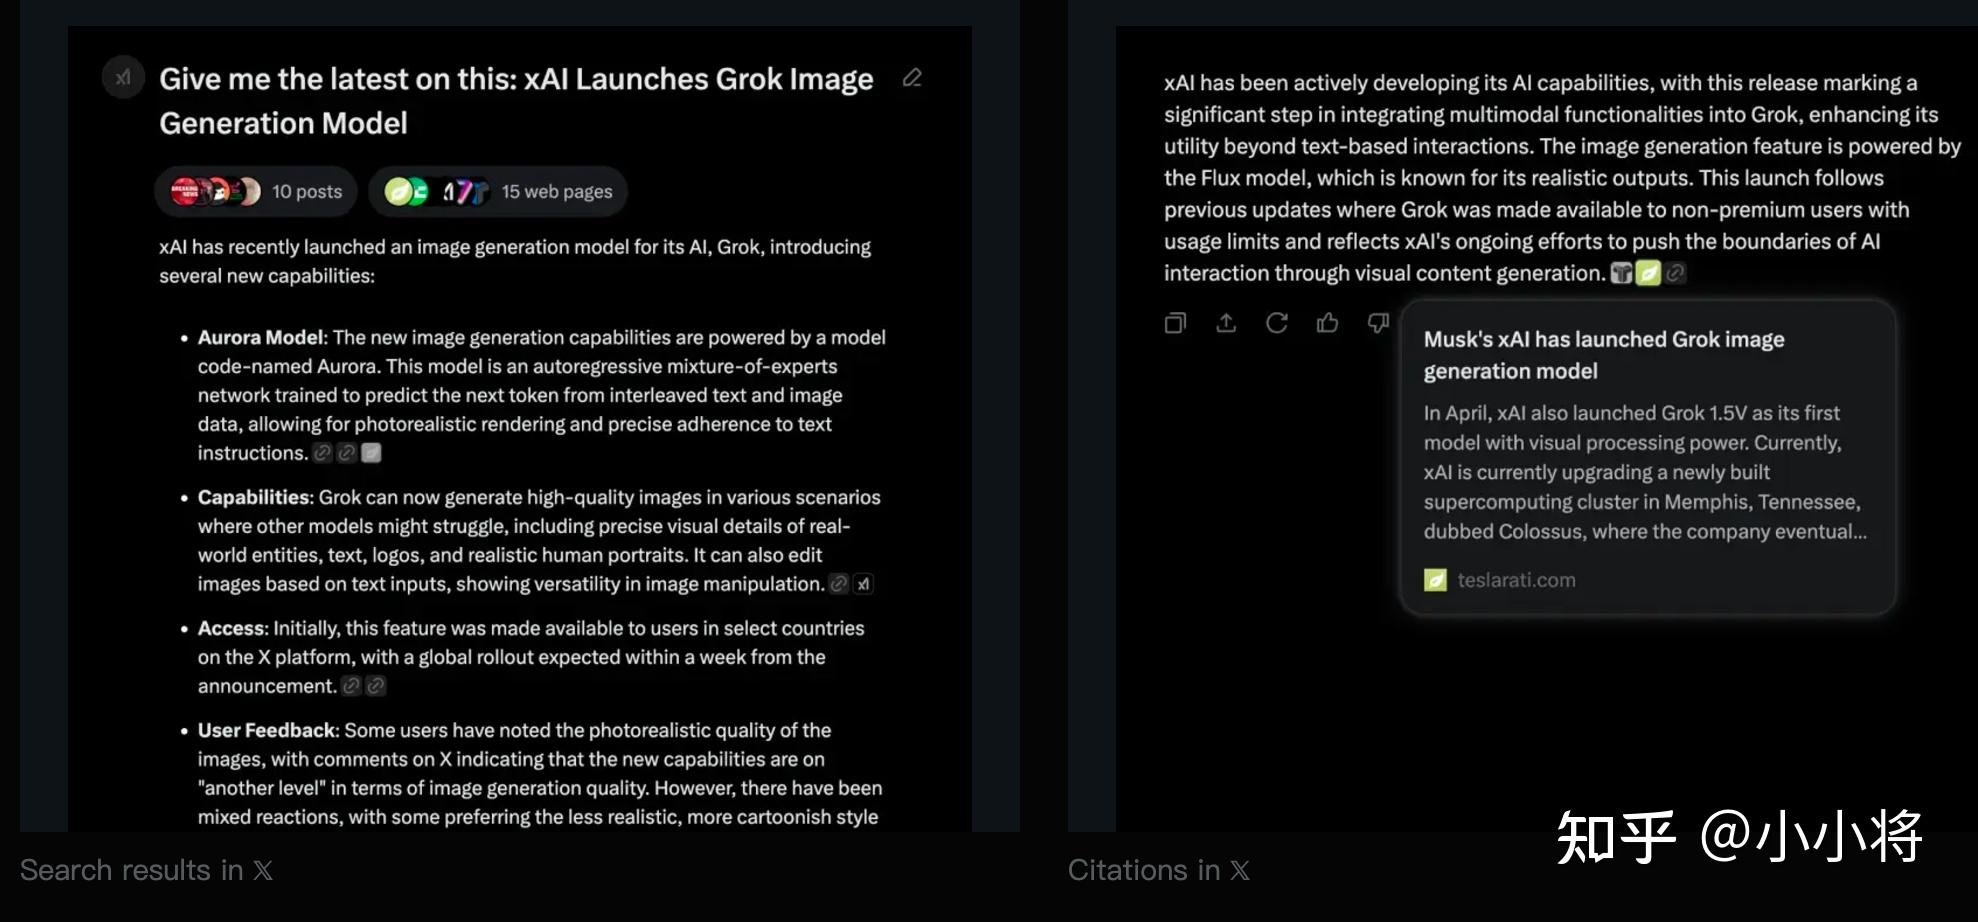
Task: Click the Teslarati favicon in the citation card
Action: (1435, 580)
